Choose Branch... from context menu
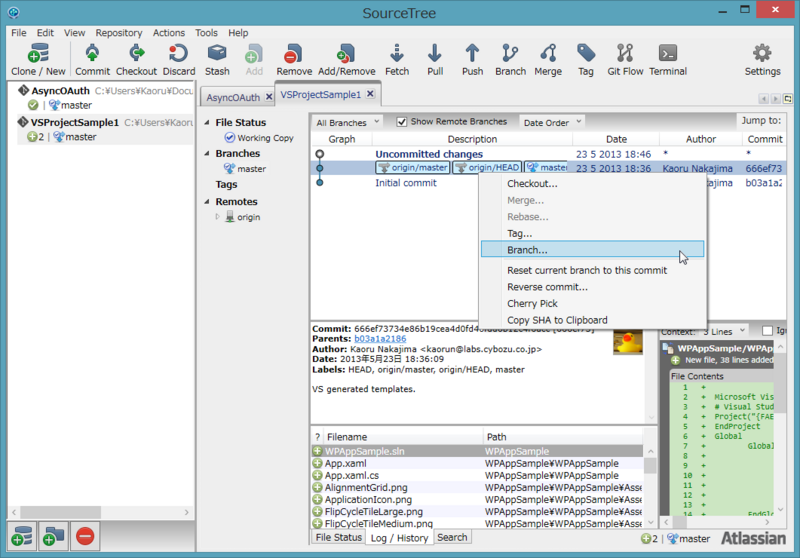800x558 pixels. [592, 249]
